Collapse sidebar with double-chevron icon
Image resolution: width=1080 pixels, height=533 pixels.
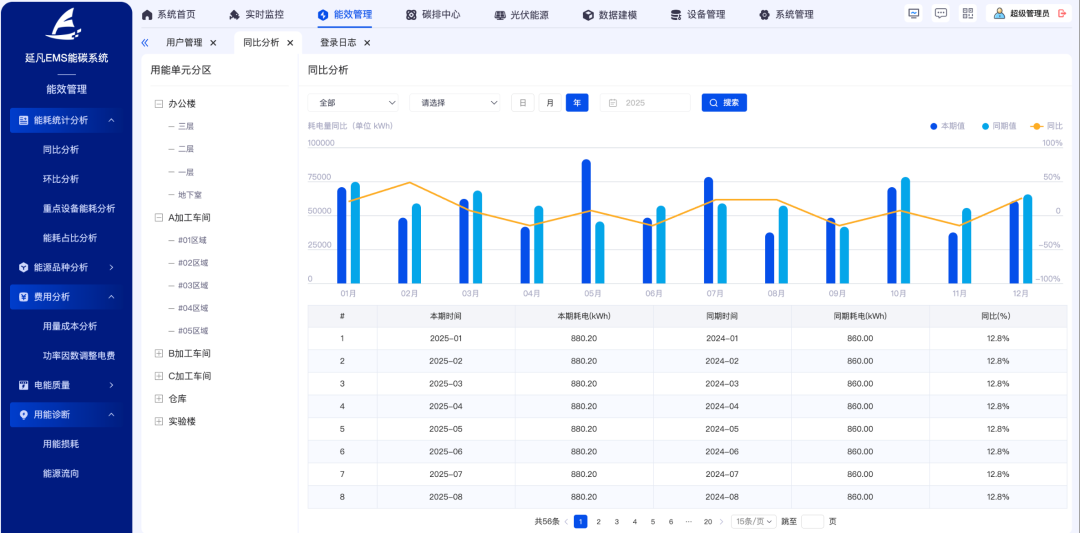coord(145,43)
